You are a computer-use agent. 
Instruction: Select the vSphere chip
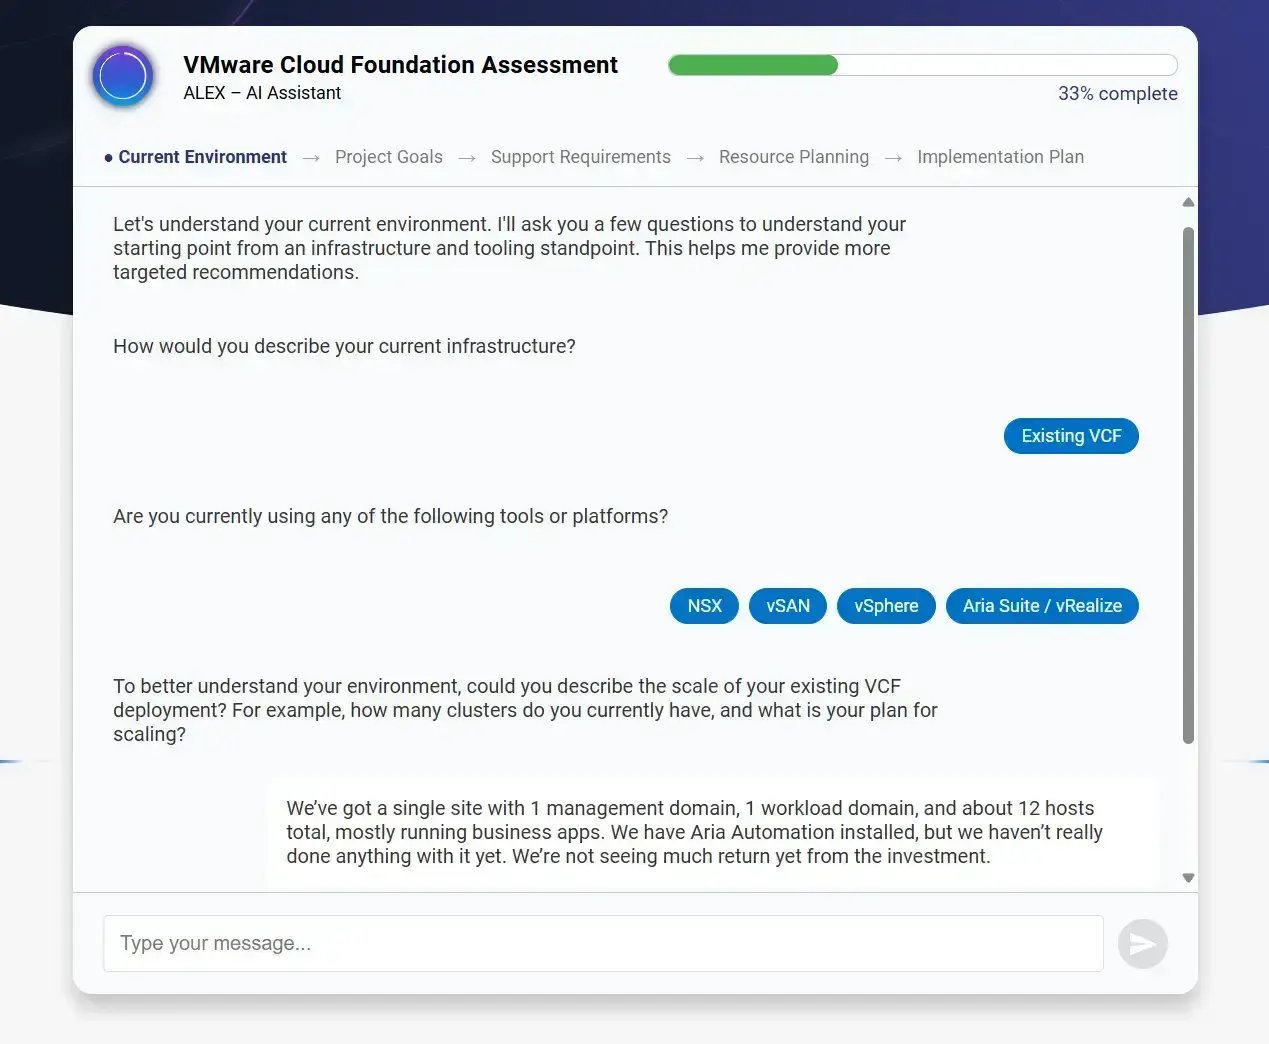coord(886,606)
